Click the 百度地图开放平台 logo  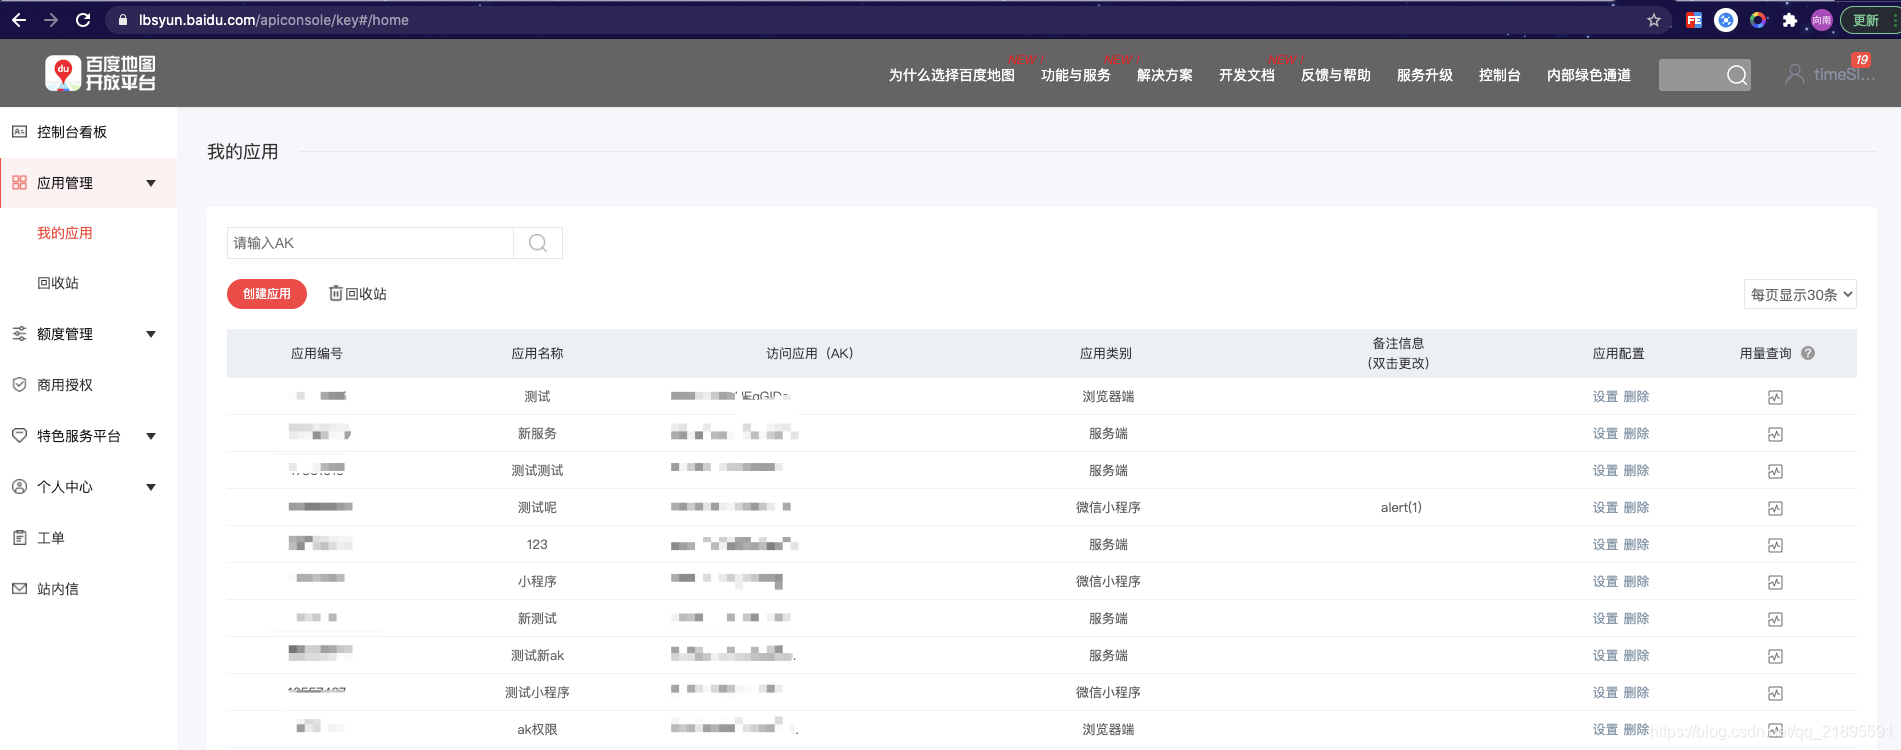pos(100,73)
